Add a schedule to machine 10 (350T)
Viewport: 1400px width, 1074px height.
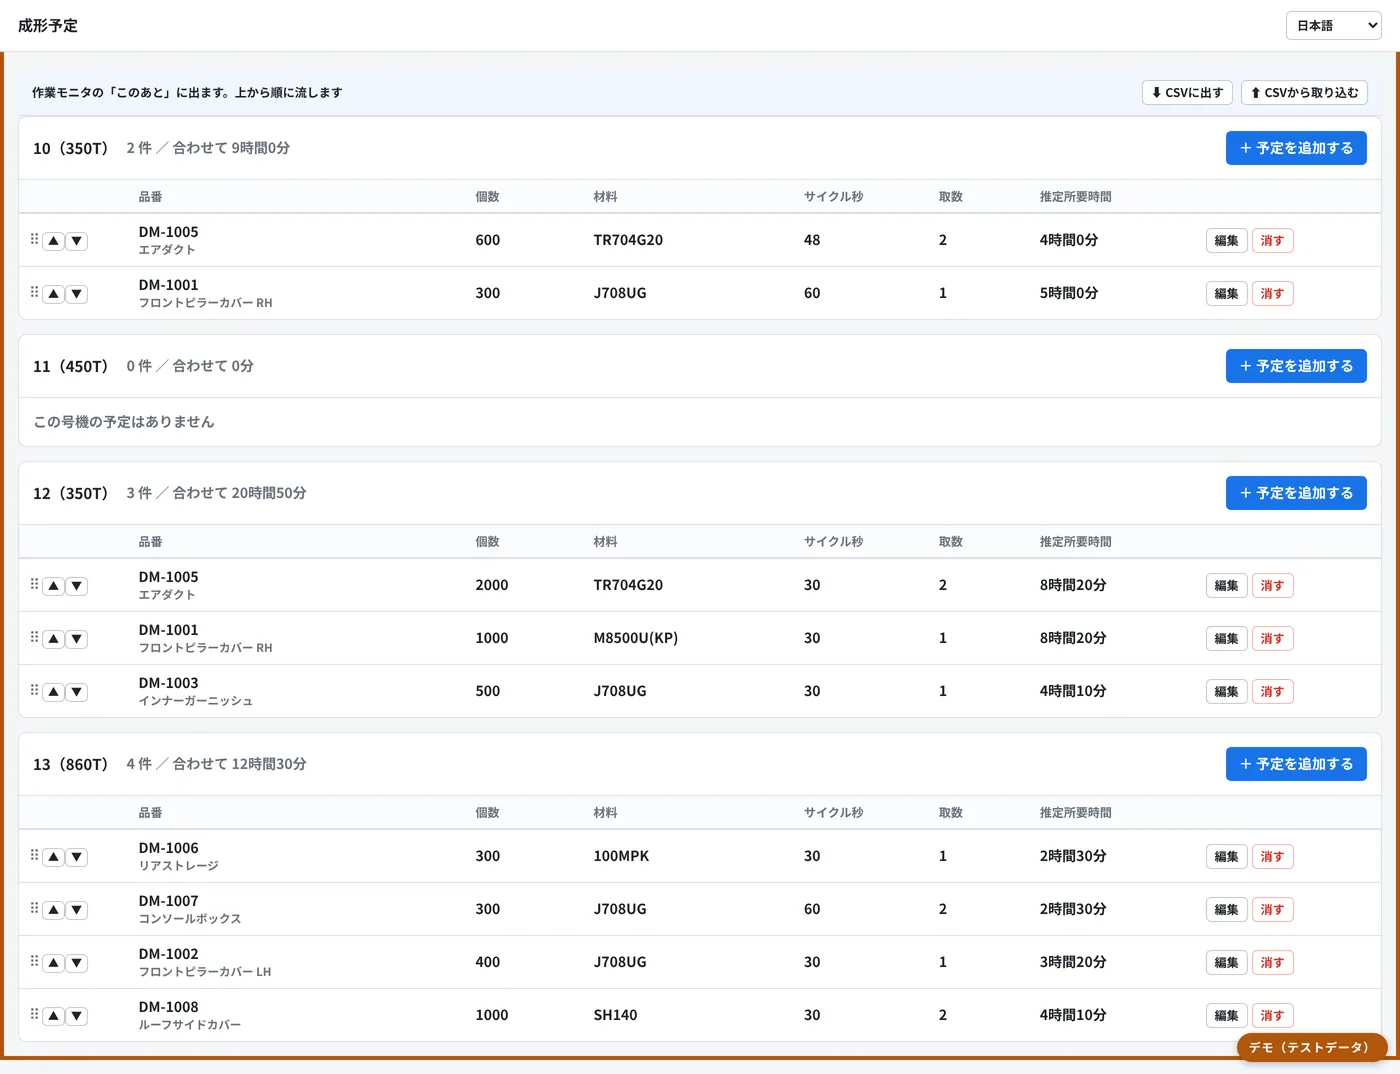click(x=1296, y=148)
